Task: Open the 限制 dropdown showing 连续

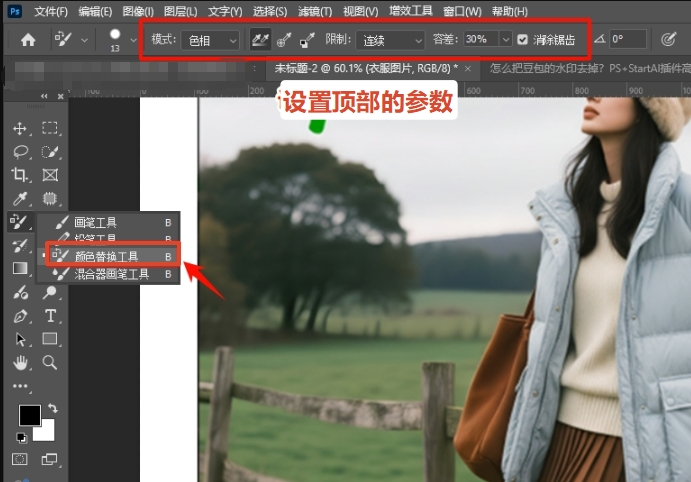Action: click(389, 40)
